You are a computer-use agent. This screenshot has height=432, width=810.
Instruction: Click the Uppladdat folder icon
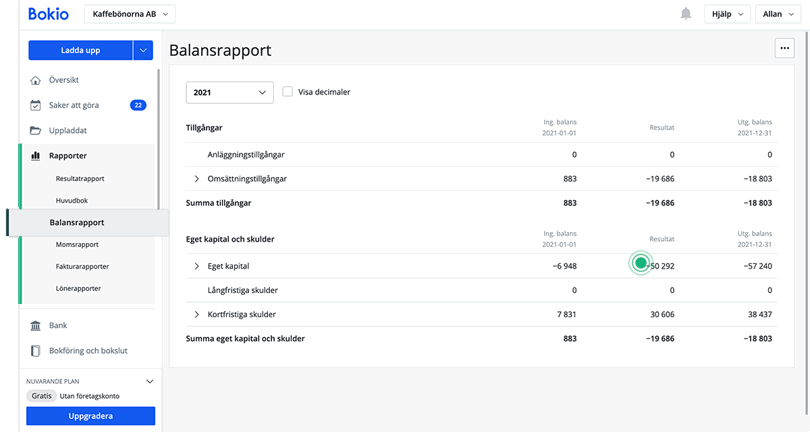(x=35, y=131)
